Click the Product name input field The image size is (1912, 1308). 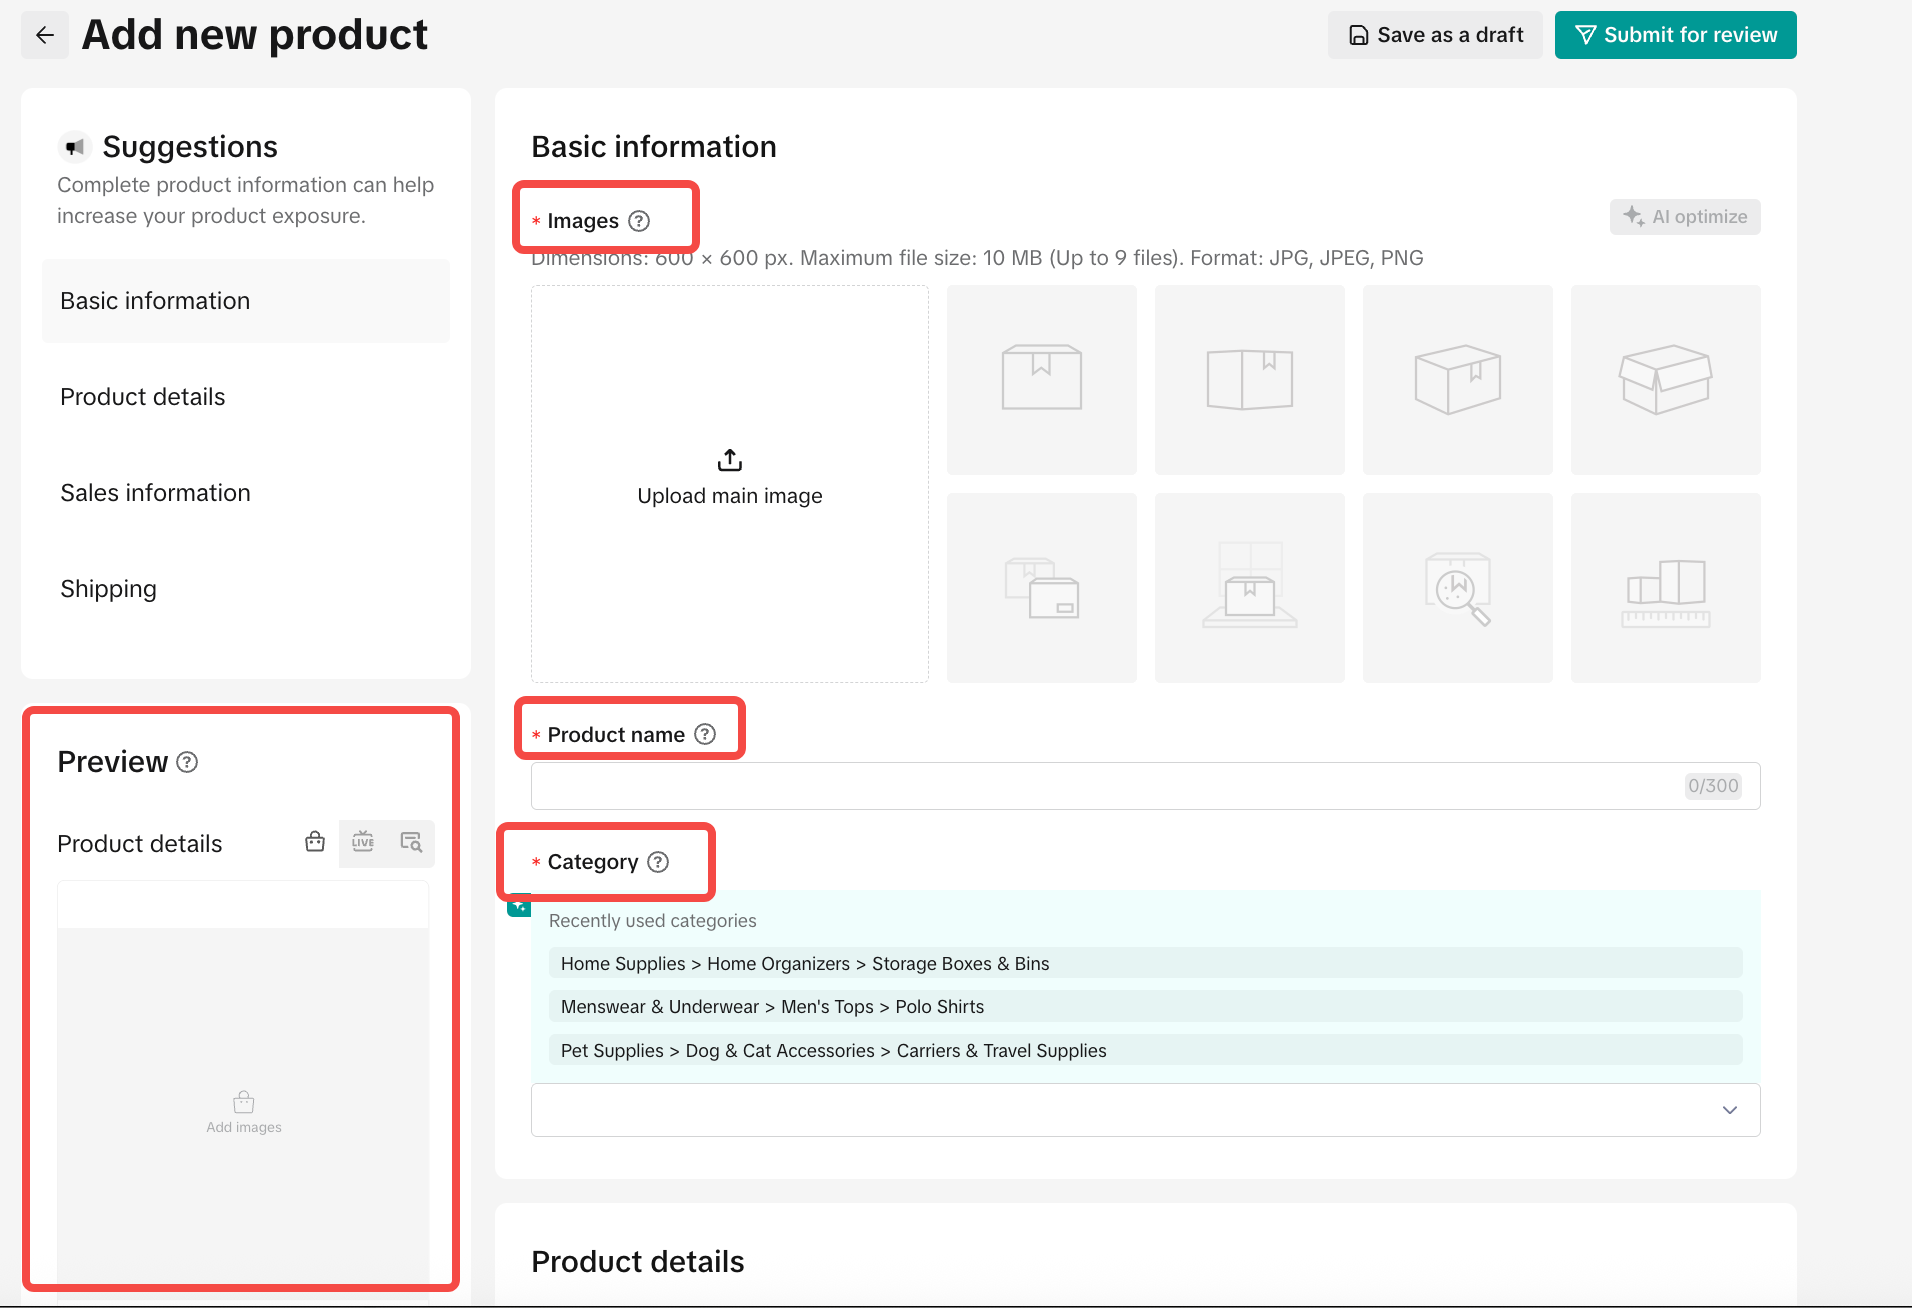[1105, 786]
